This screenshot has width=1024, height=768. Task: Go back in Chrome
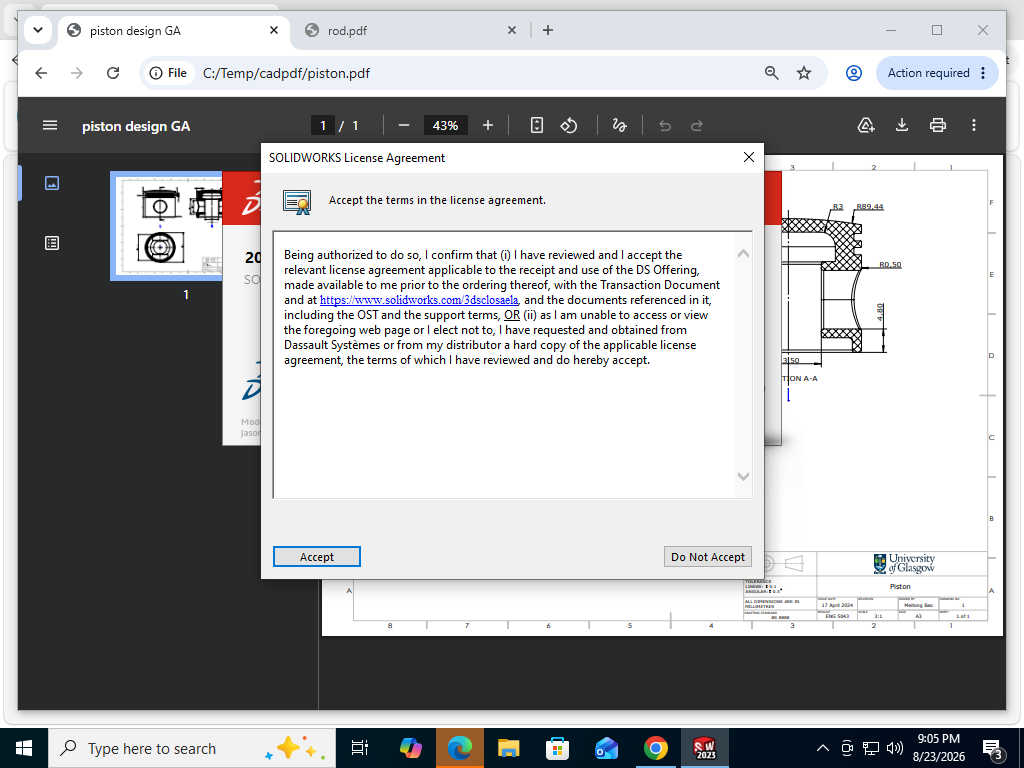click(x=41, y=73)
